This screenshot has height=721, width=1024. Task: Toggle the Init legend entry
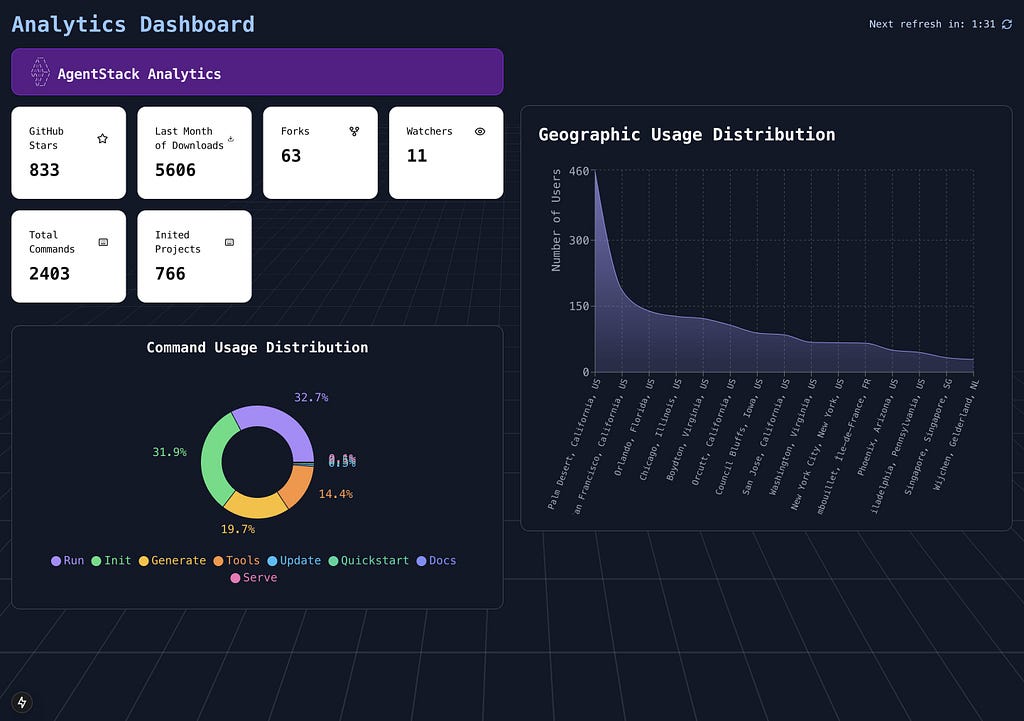(111, 560)
